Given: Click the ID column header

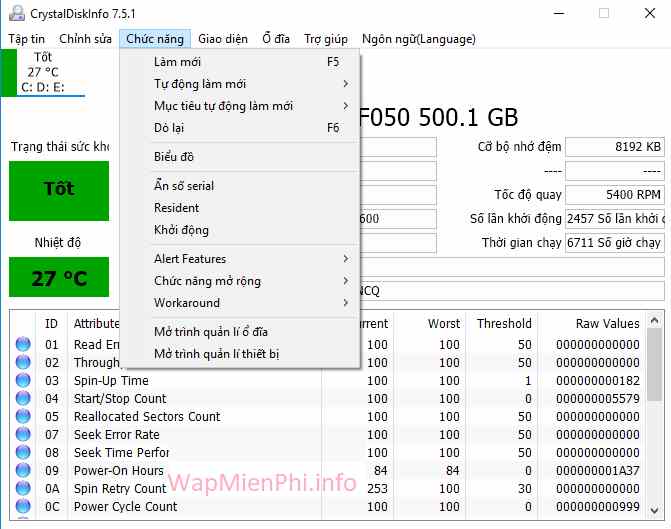Looking at the screenshot, I should pos(51,324).
